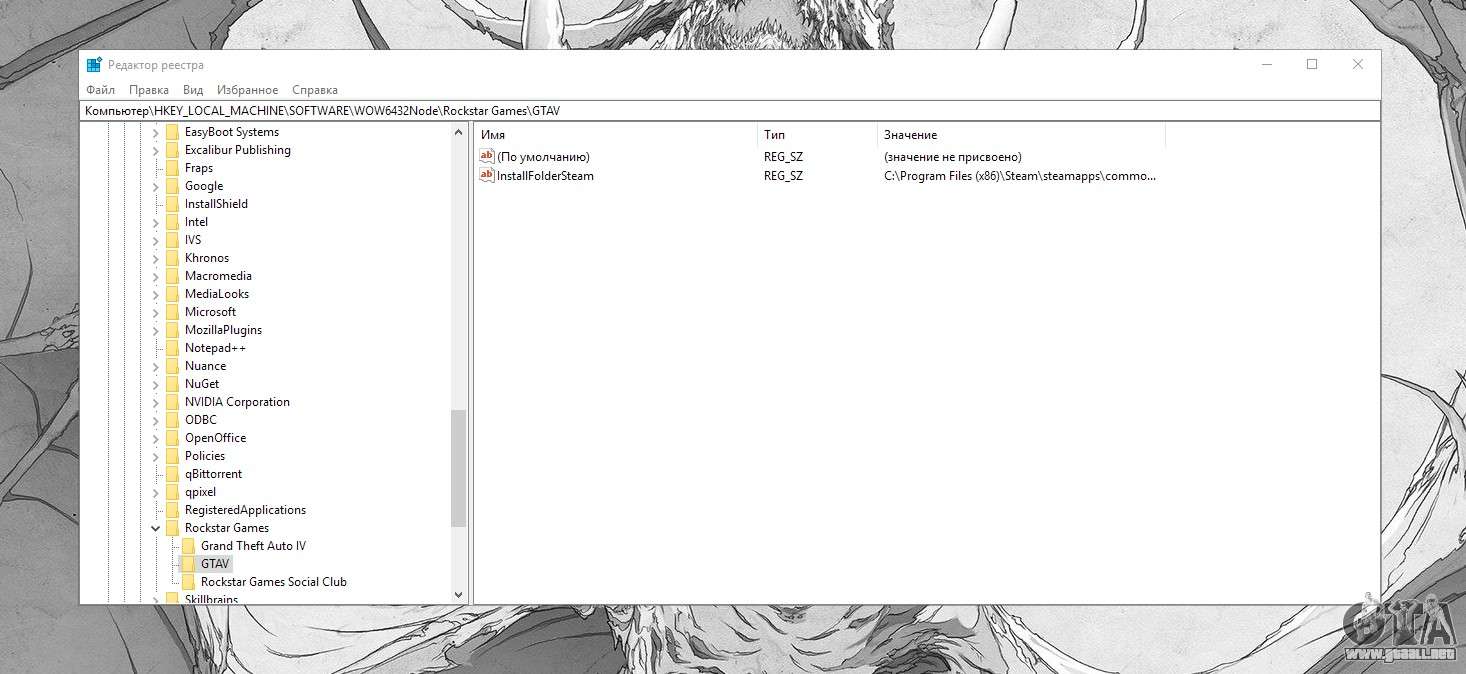Click the NuGet folder icon
1466x674 pixels.
173,384
